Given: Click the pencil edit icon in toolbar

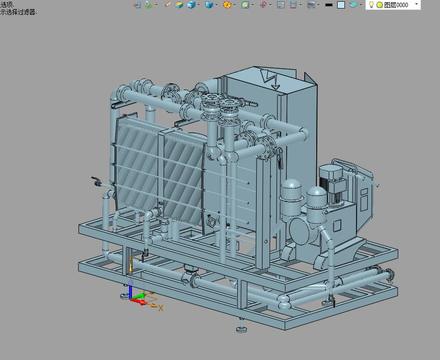Looking at the screenshot, I should tap(168, 4).
